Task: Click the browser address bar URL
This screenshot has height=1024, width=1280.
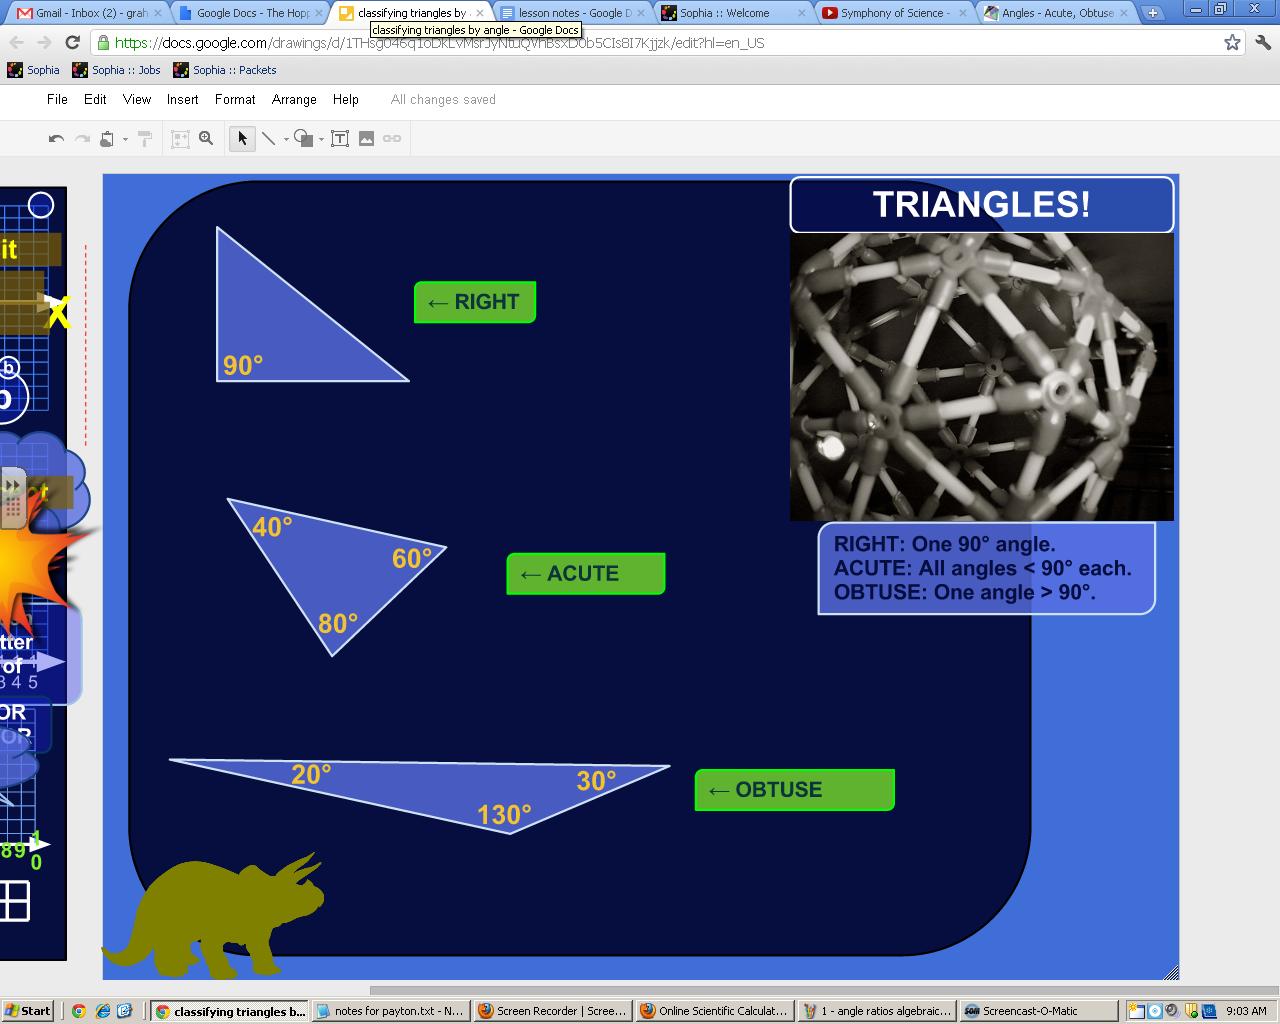Action: pyautogui.click(x=440, y=43)
